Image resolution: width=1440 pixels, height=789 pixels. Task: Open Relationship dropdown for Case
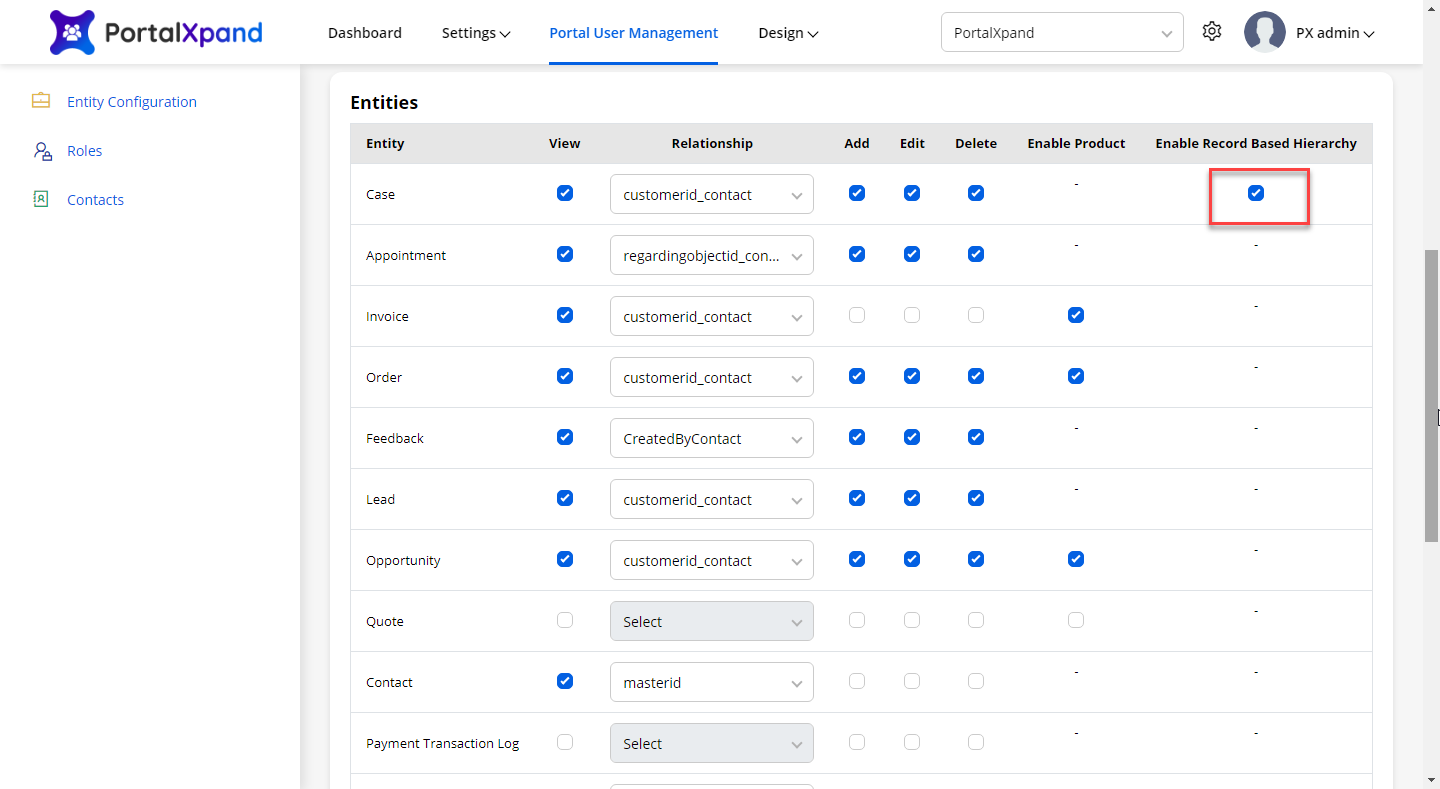coord(711,194)
